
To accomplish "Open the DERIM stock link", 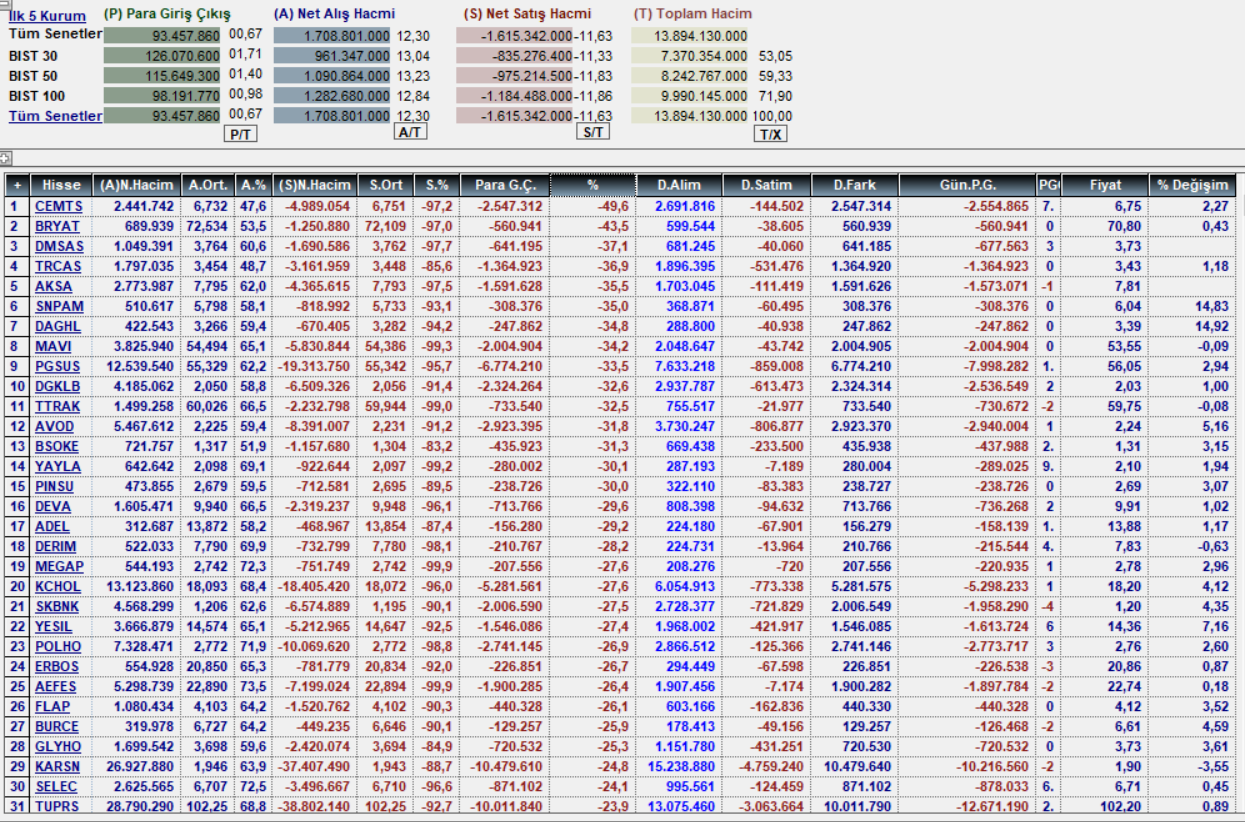I will coord(57,546).
